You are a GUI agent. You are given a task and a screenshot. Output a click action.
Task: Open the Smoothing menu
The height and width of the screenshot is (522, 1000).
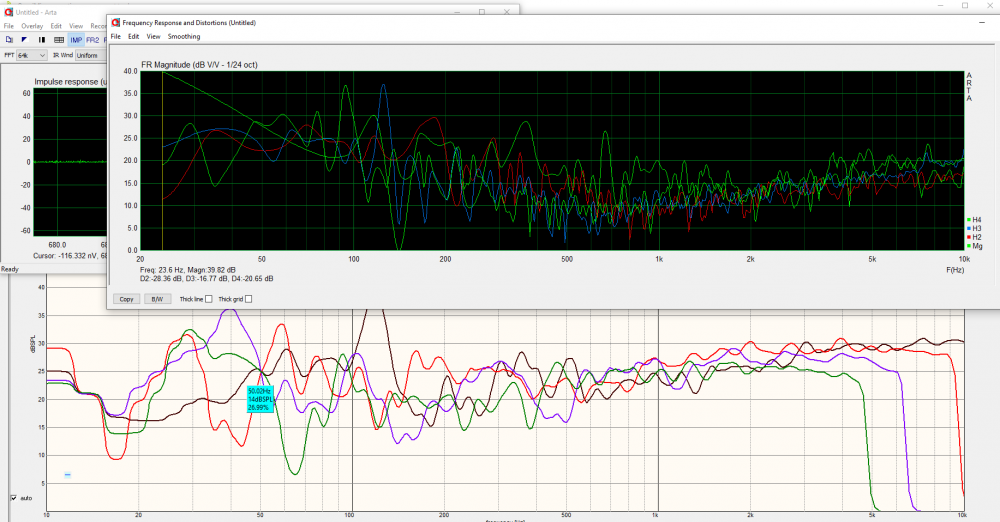coord(183,36)
